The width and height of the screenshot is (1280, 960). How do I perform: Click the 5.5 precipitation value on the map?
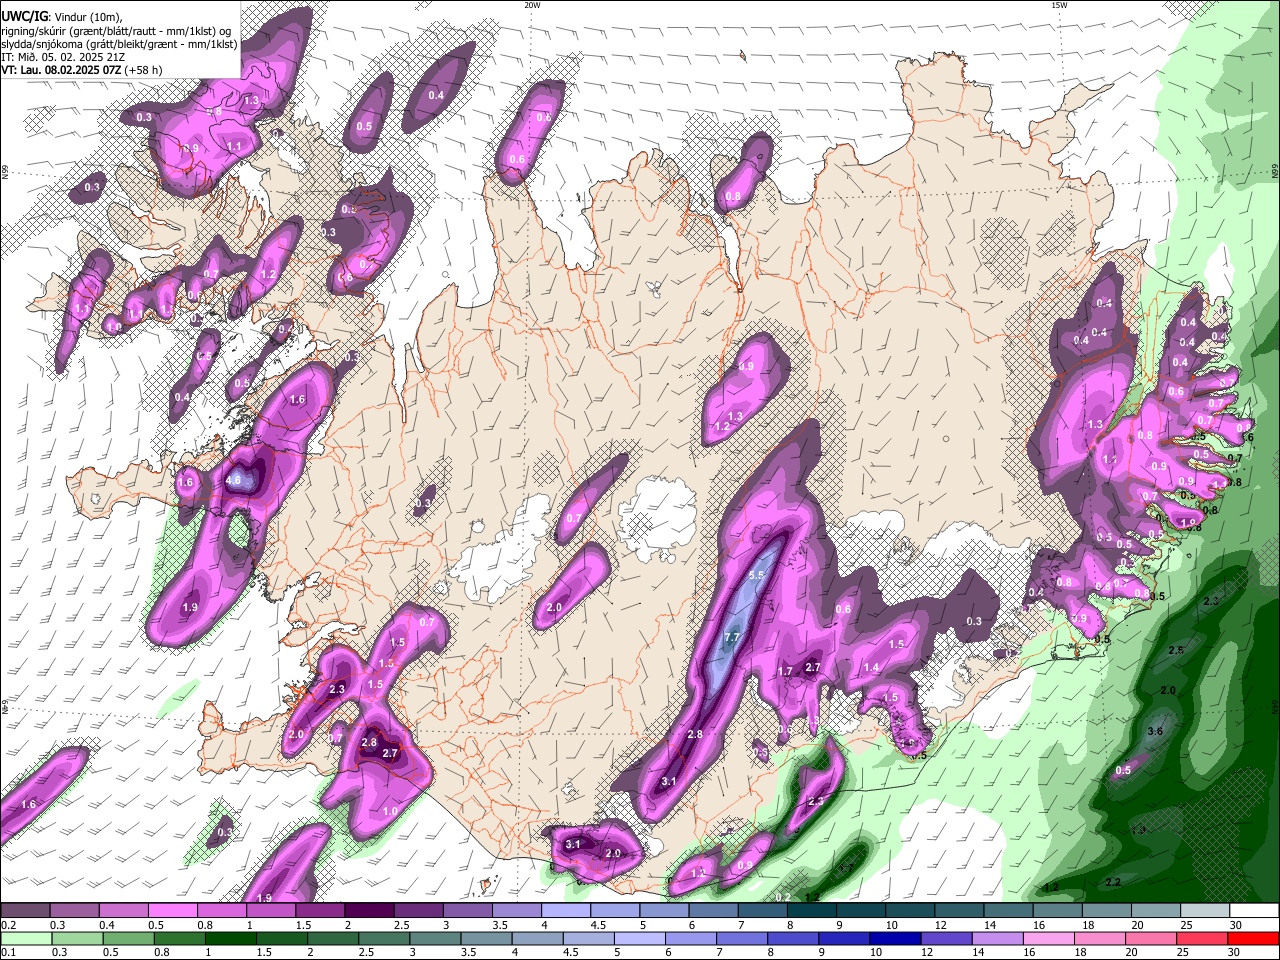(x=757, y=575)
